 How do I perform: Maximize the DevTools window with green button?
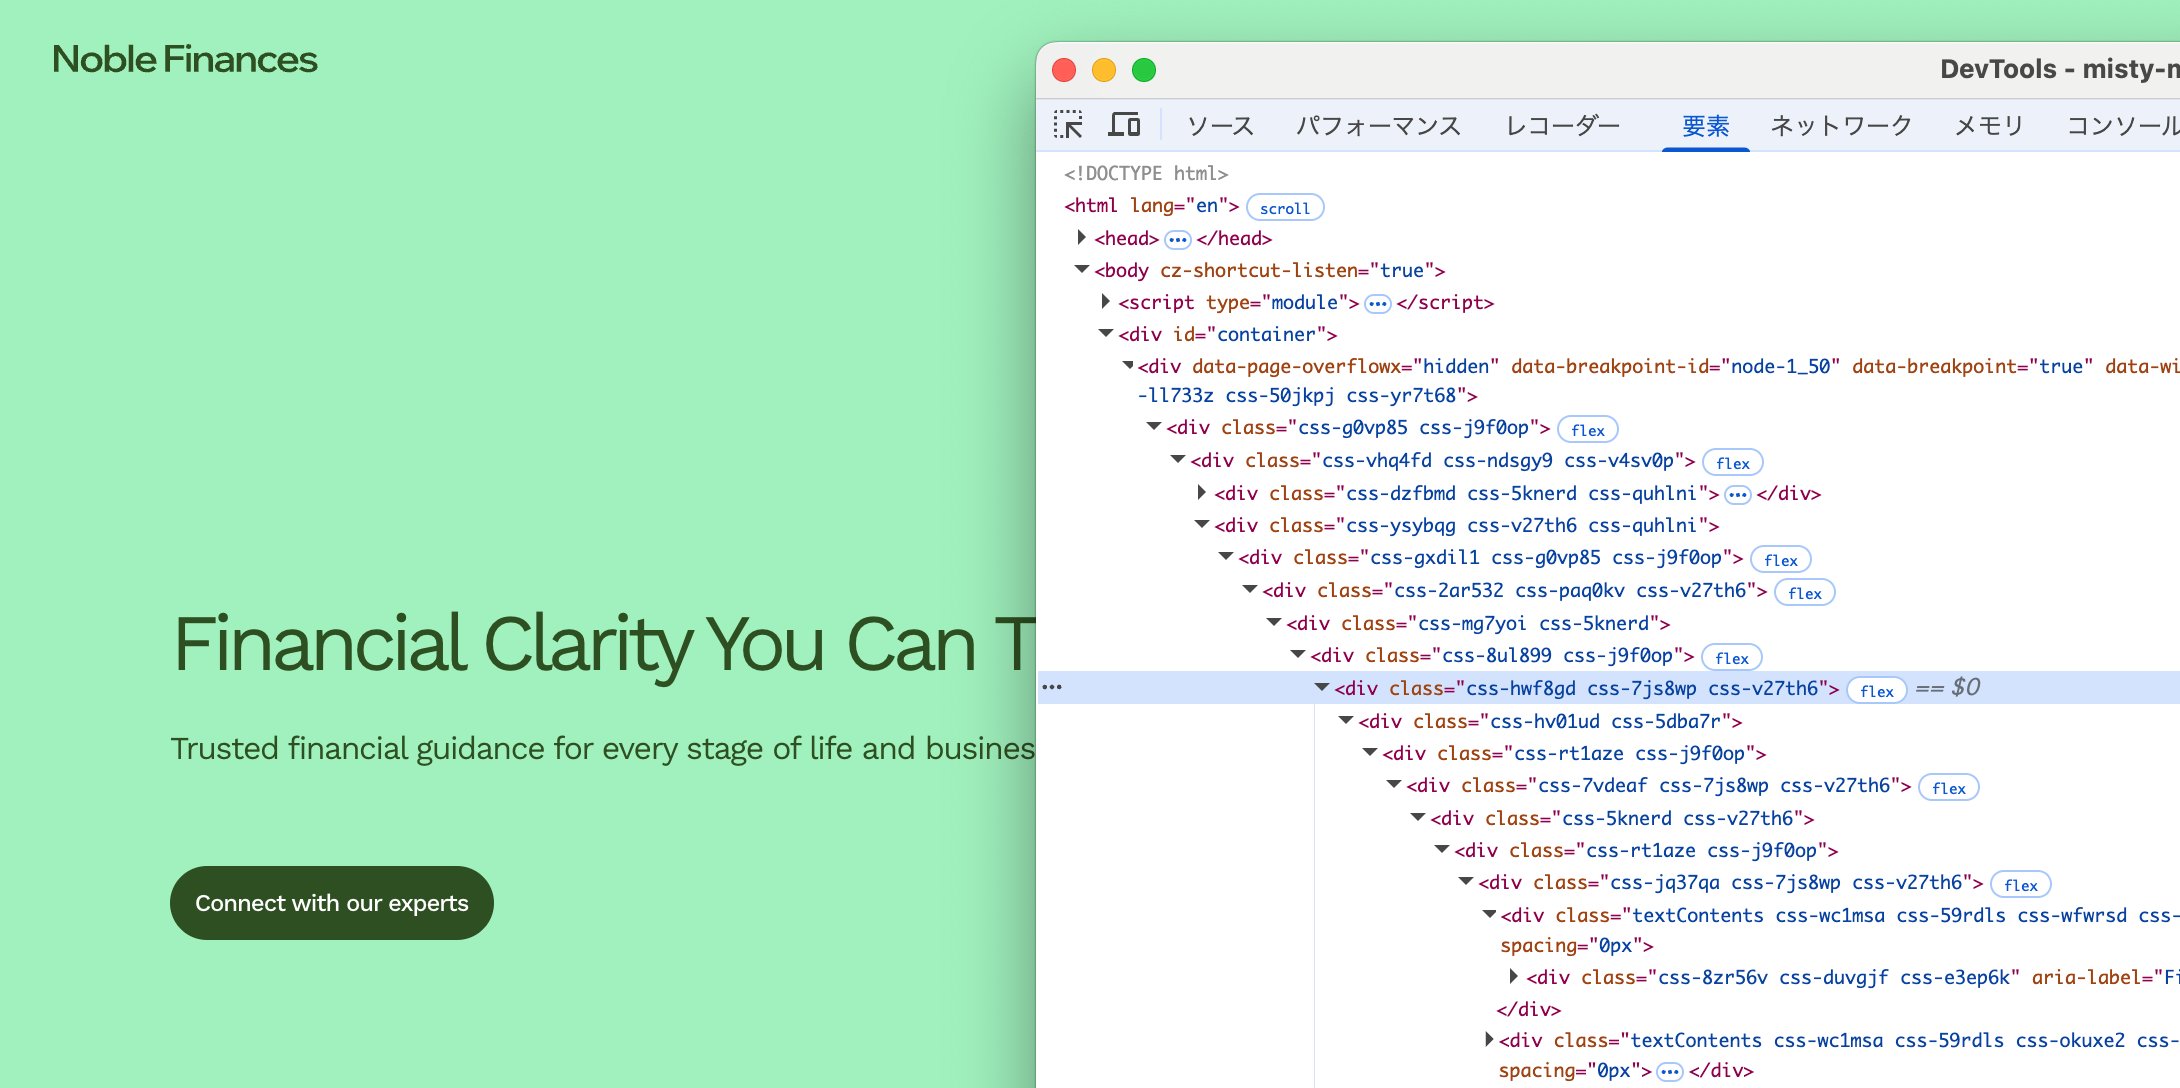(x=1144, y=70)
